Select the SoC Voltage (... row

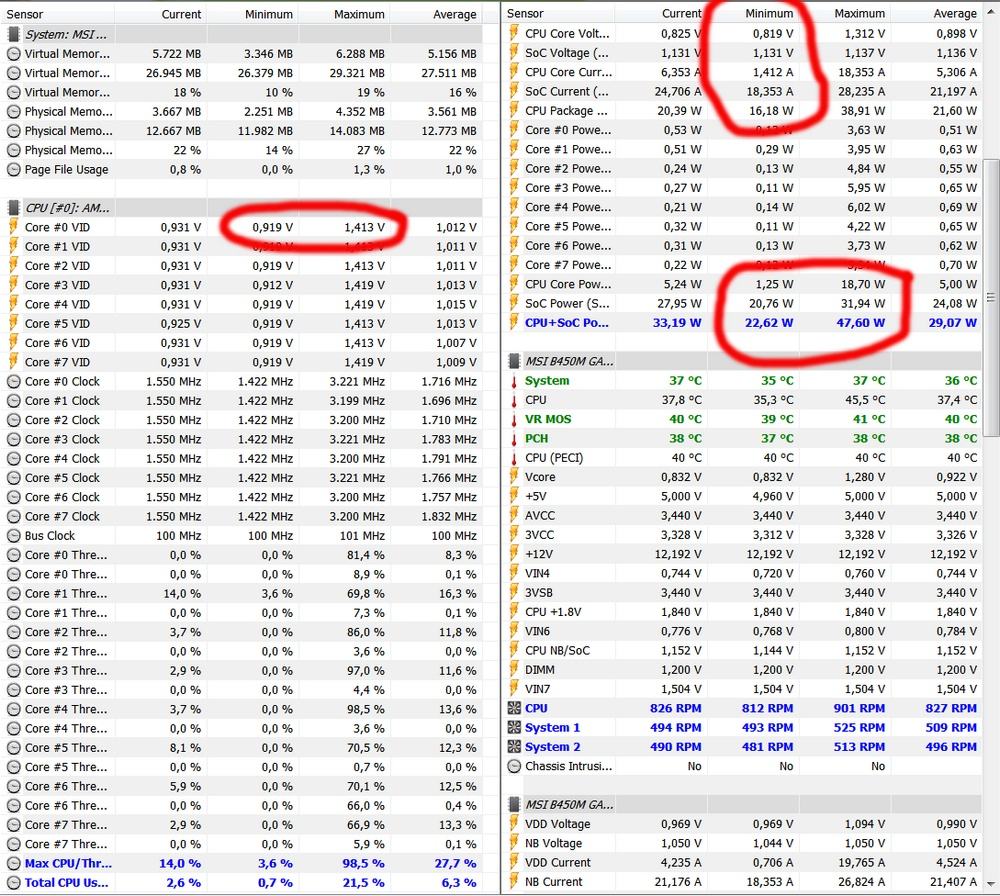[x=743, y=53]
